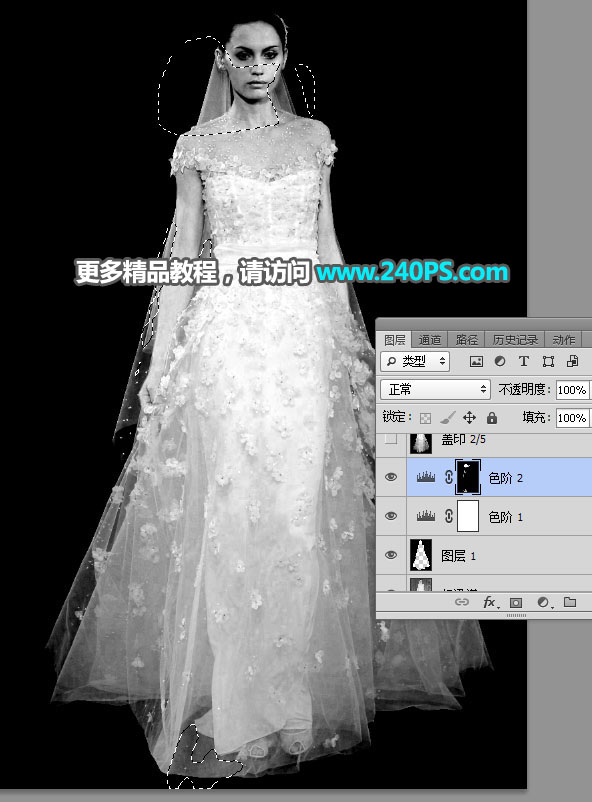Click Levels adjustment icon of 色阶 1
592x802 pixels.
[426, 516]
